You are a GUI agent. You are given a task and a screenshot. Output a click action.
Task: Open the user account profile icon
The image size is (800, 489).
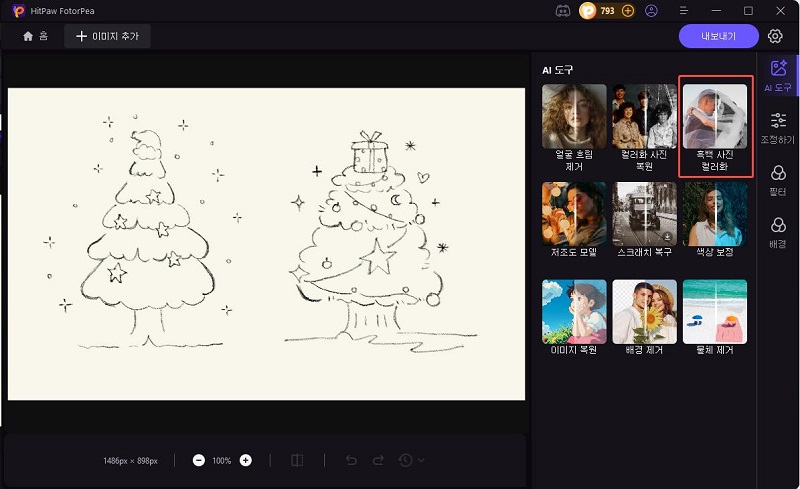point(652,11)
